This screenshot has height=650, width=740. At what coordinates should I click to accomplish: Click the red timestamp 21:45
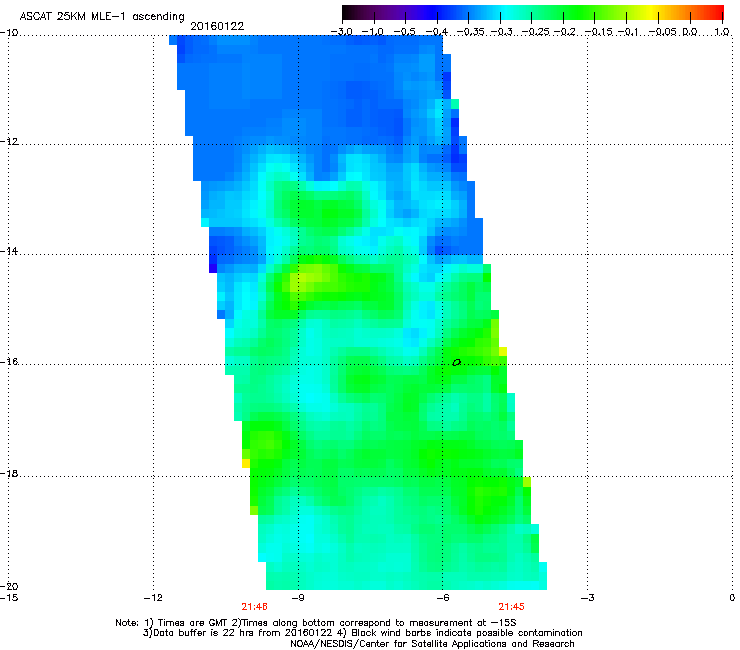coord(512,607)
